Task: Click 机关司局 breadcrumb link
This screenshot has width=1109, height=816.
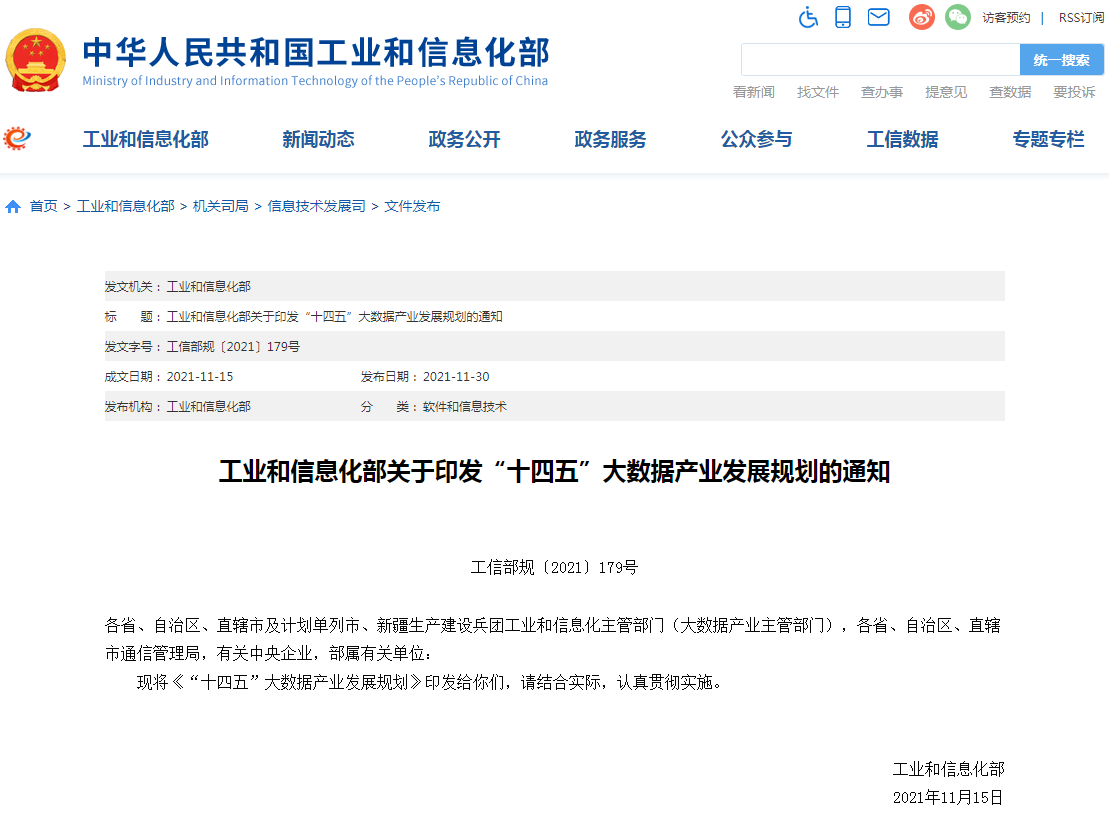Action: click(221, 206)
